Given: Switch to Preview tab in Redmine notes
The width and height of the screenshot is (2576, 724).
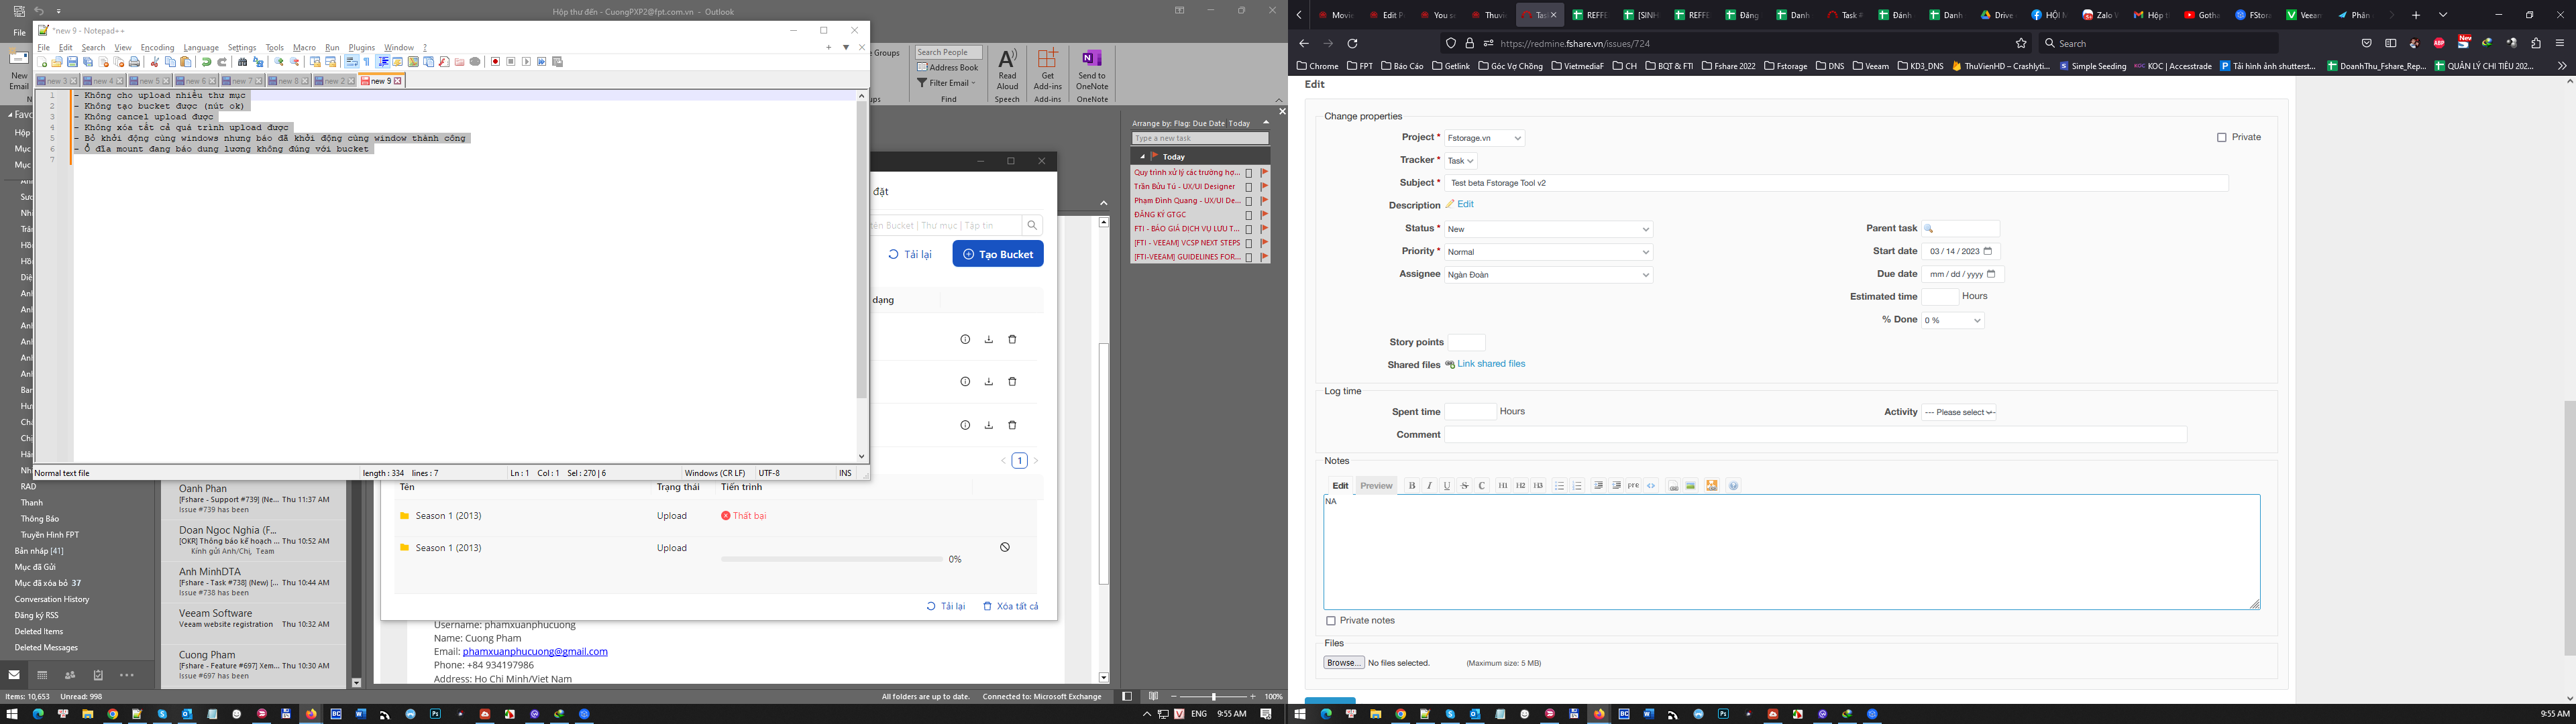Looking at the screenshot, I should click(x=1376, y=486).
